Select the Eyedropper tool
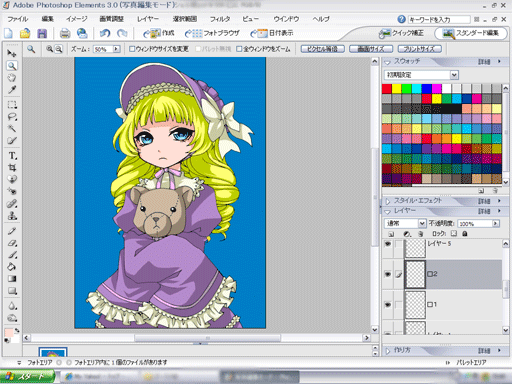The height and width of the screenshot is (384, 512). click(12, 90)
